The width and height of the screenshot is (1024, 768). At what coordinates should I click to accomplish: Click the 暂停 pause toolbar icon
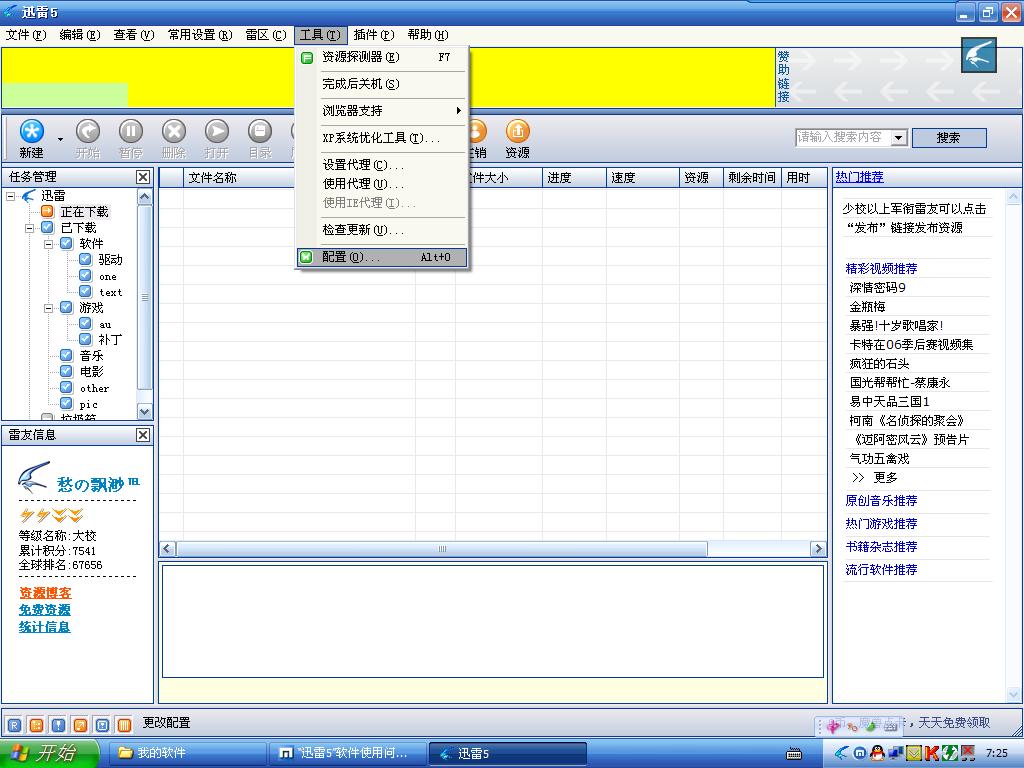click(x=131, y=131)
